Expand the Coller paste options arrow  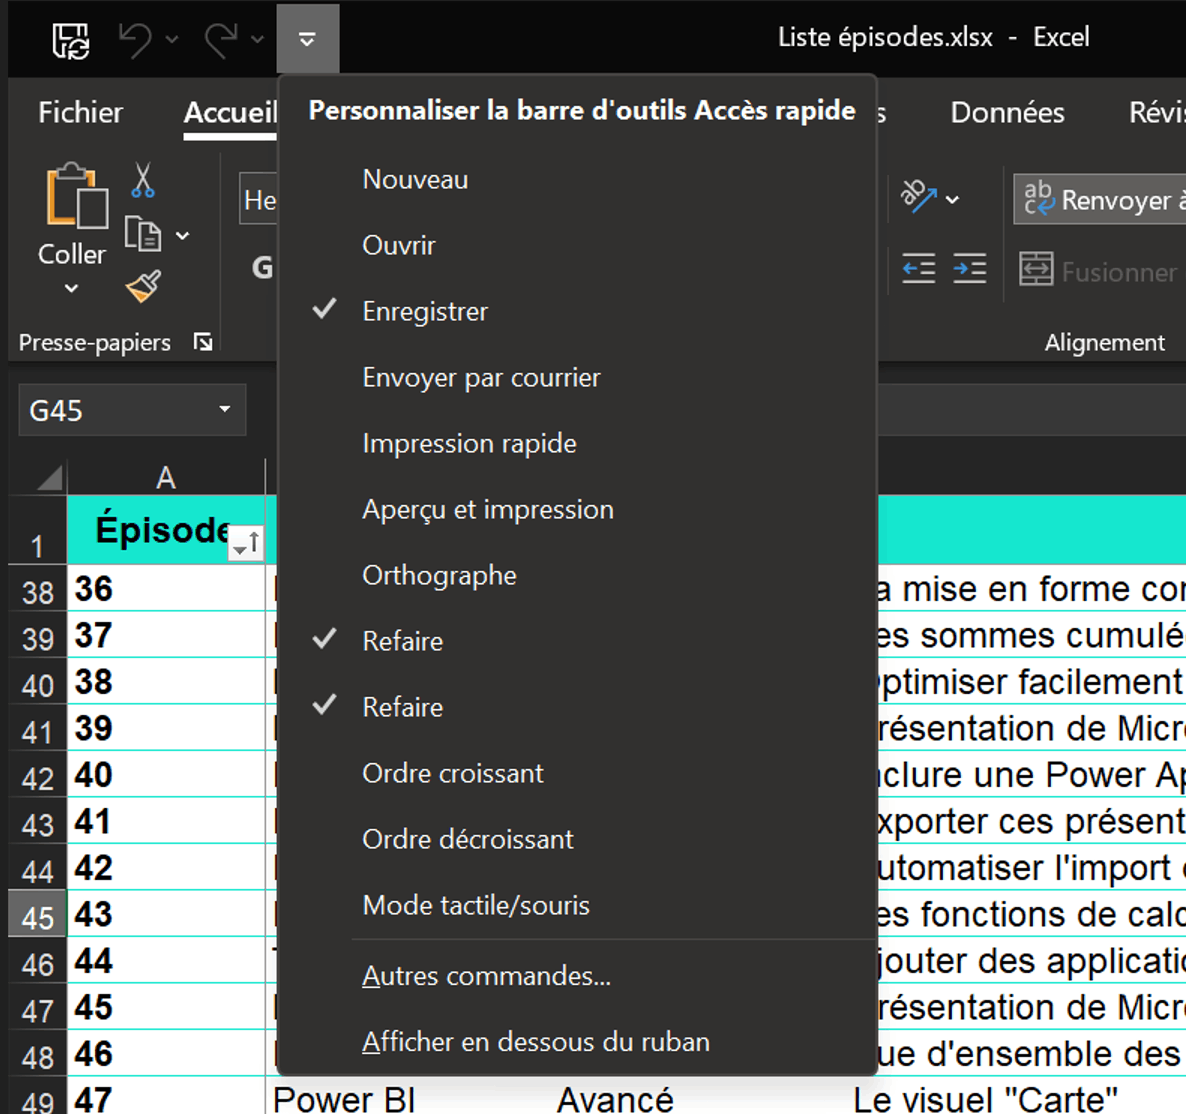71,288
